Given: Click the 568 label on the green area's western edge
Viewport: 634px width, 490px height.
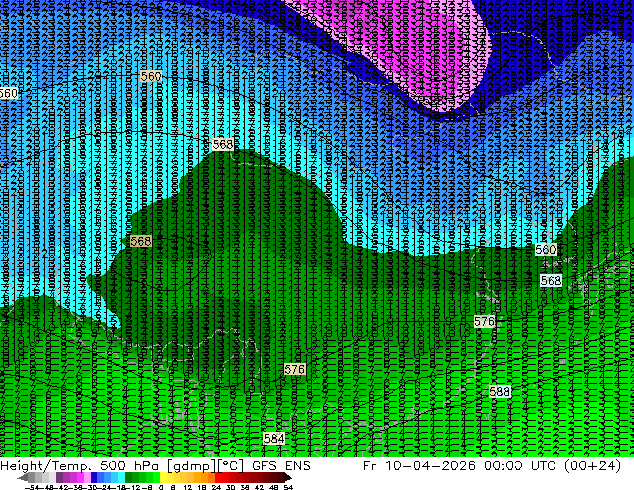Looking at the screenshot, I should point(141,241).
